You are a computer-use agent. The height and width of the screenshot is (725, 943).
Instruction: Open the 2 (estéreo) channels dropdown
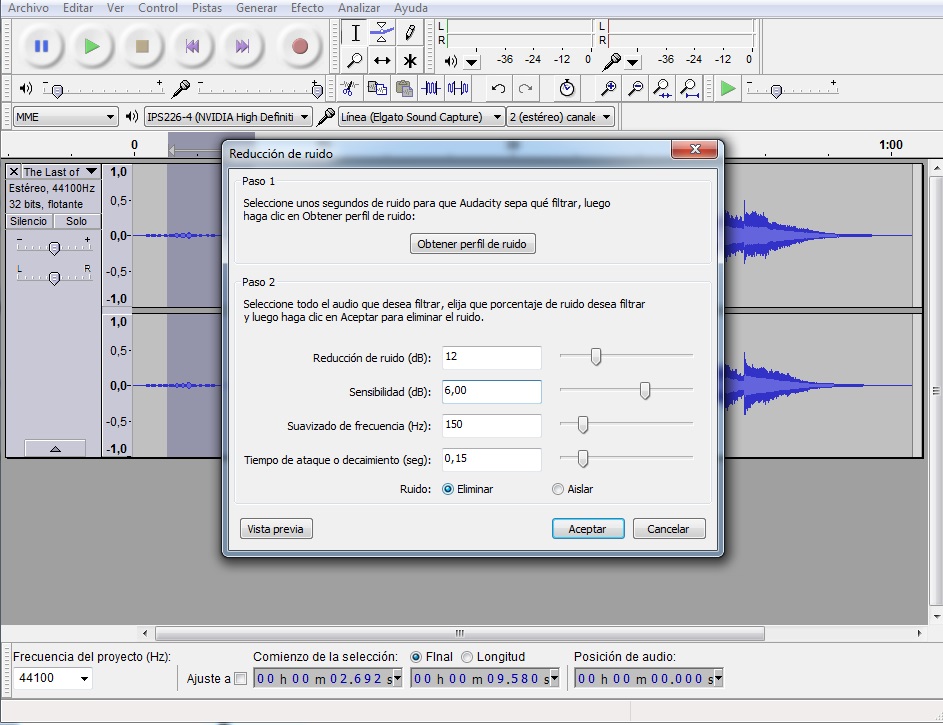[x=561, y=117]
